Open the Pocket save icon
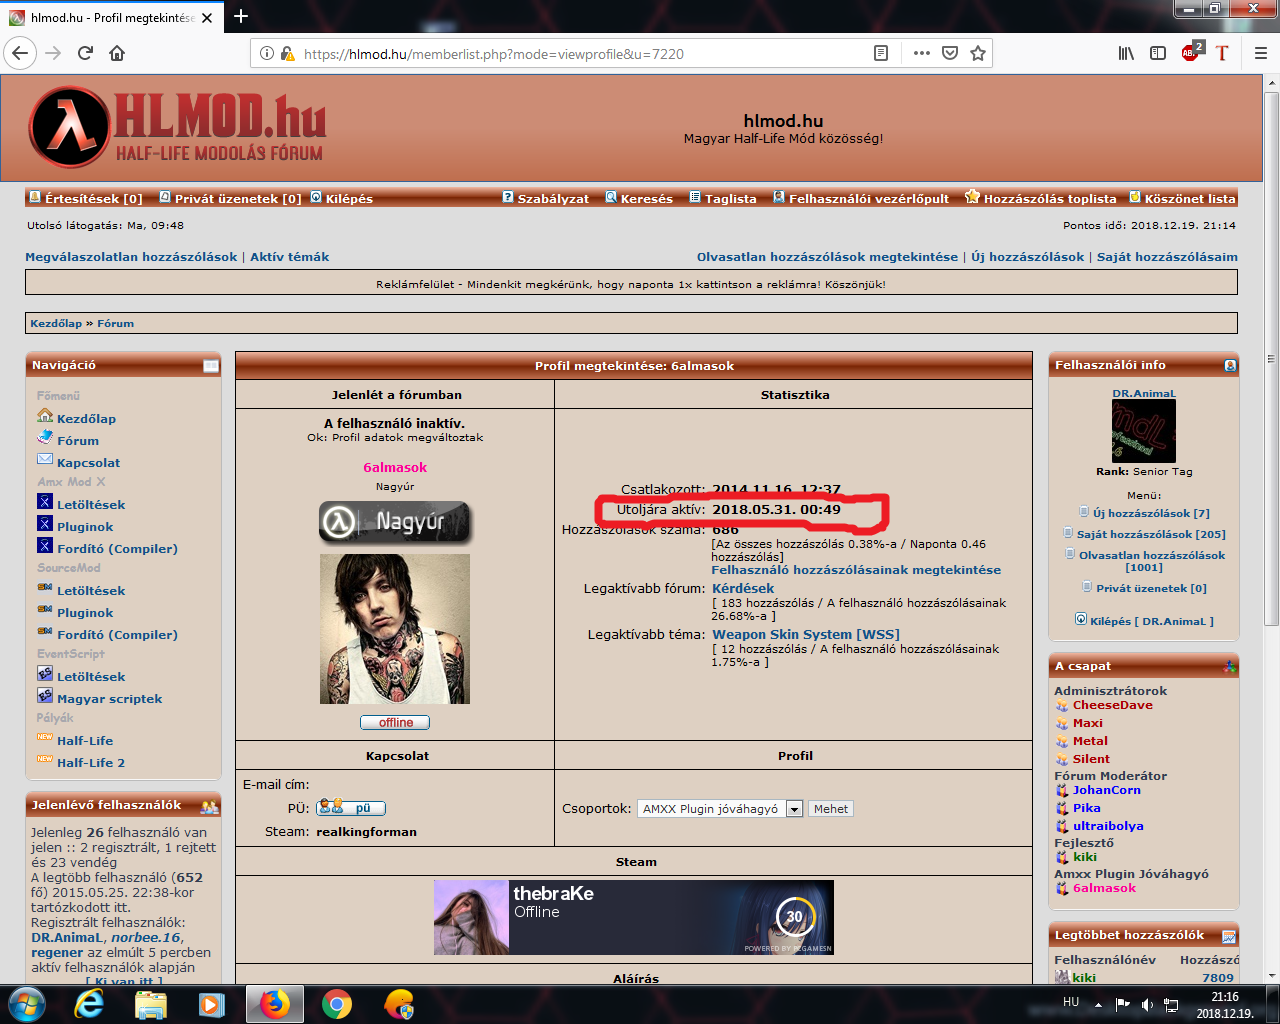Image resolution: width=1280 pixels, height=1024 pixels. [950, 53]
